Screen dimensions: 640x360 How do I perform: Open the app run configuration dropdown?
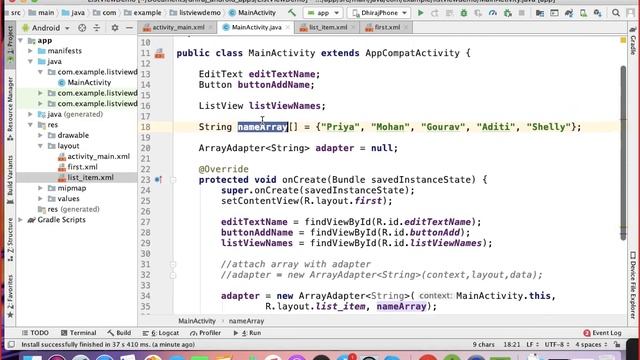pos(323,13)
